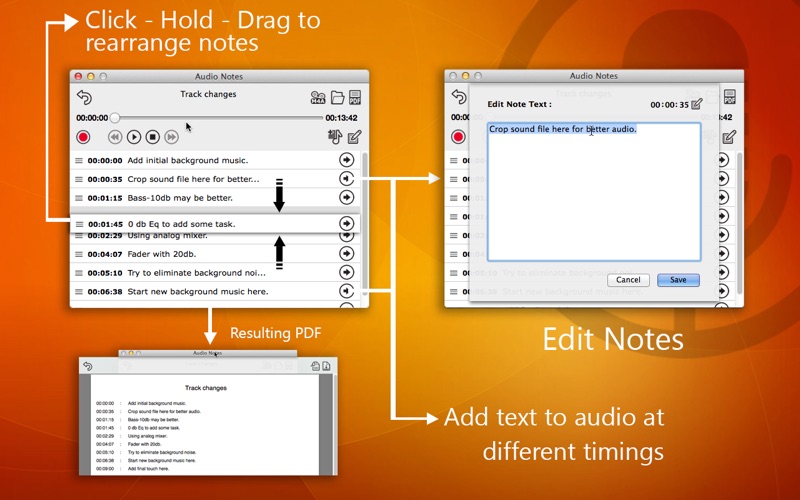Viewport: 800px width, 500px height.
Task: Click the PDF line 'Add final touch here.'
Action: click(148, 468)
